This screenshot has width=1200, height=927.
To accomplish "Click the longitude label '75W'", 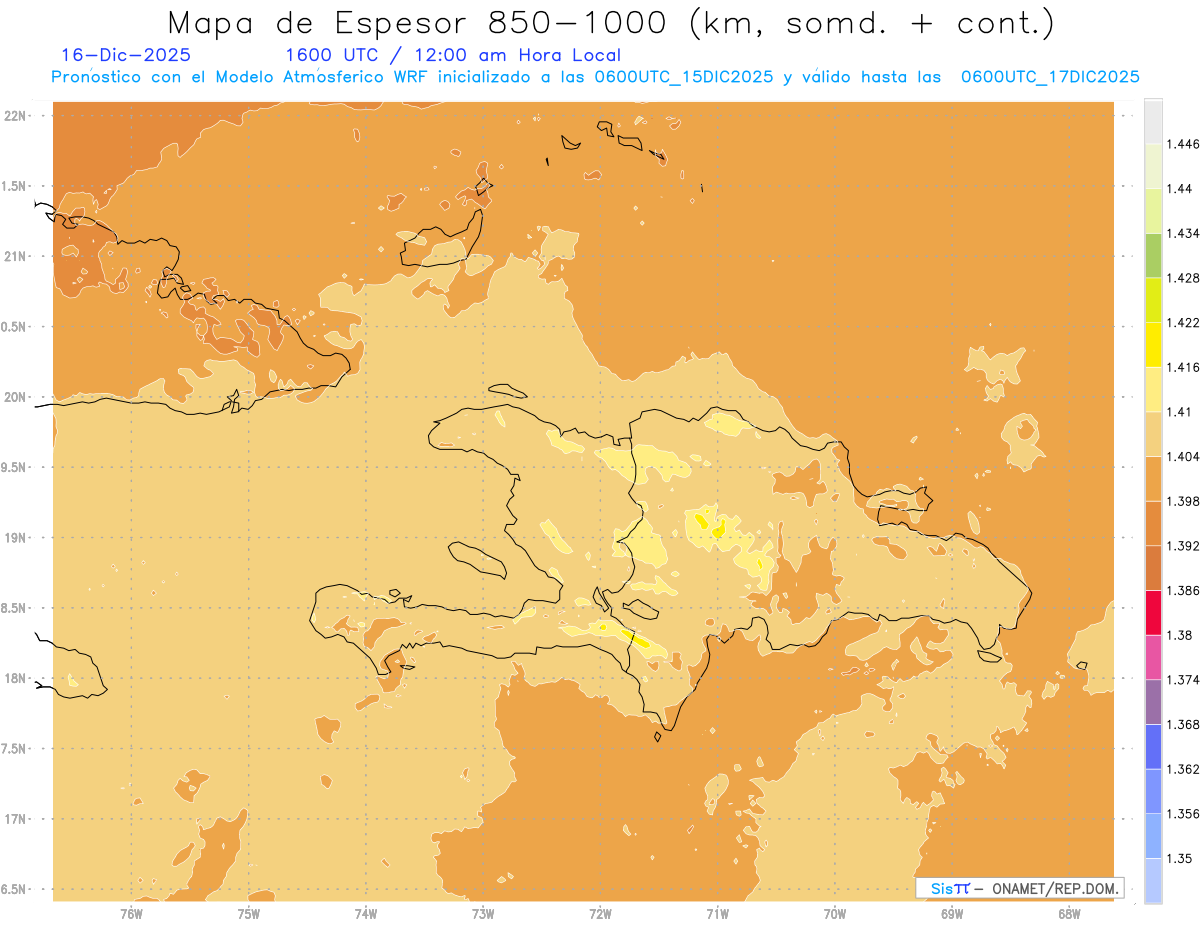I will [x=248, y=913].
